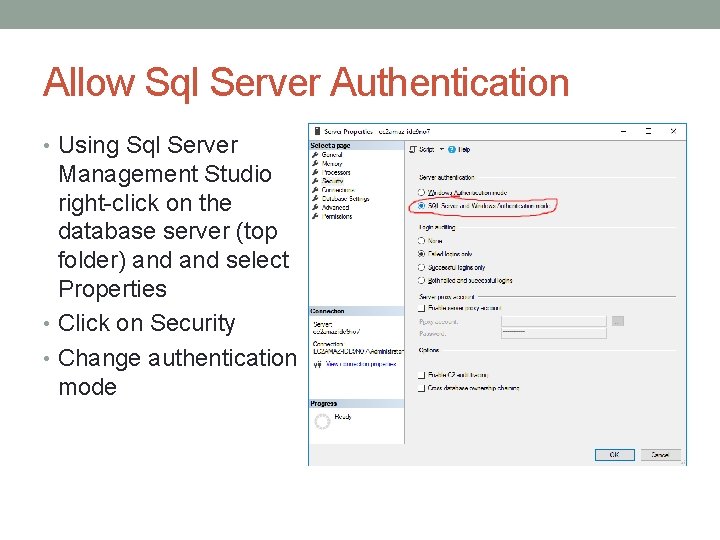The image size is (720, 540).
Task: Choose Successful logins only auditing
Action: tap(421, 267)
